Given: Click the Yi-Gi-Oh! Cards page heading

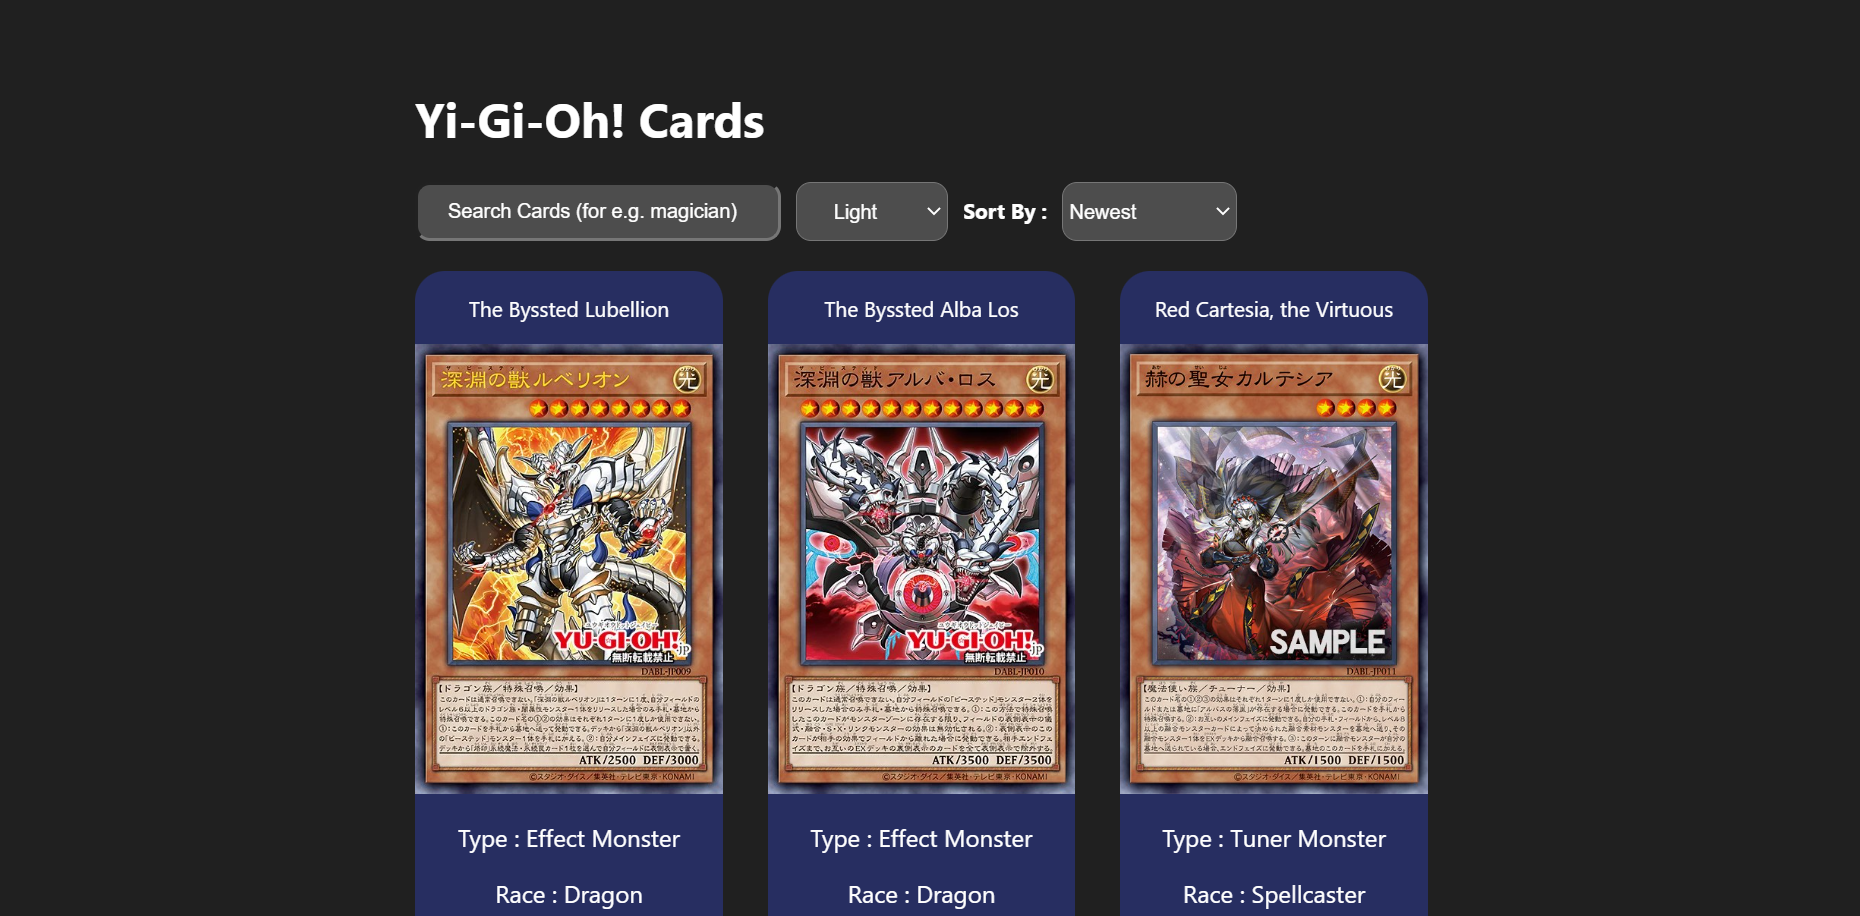Looking at the screenshot, I should tap(590, 121).
